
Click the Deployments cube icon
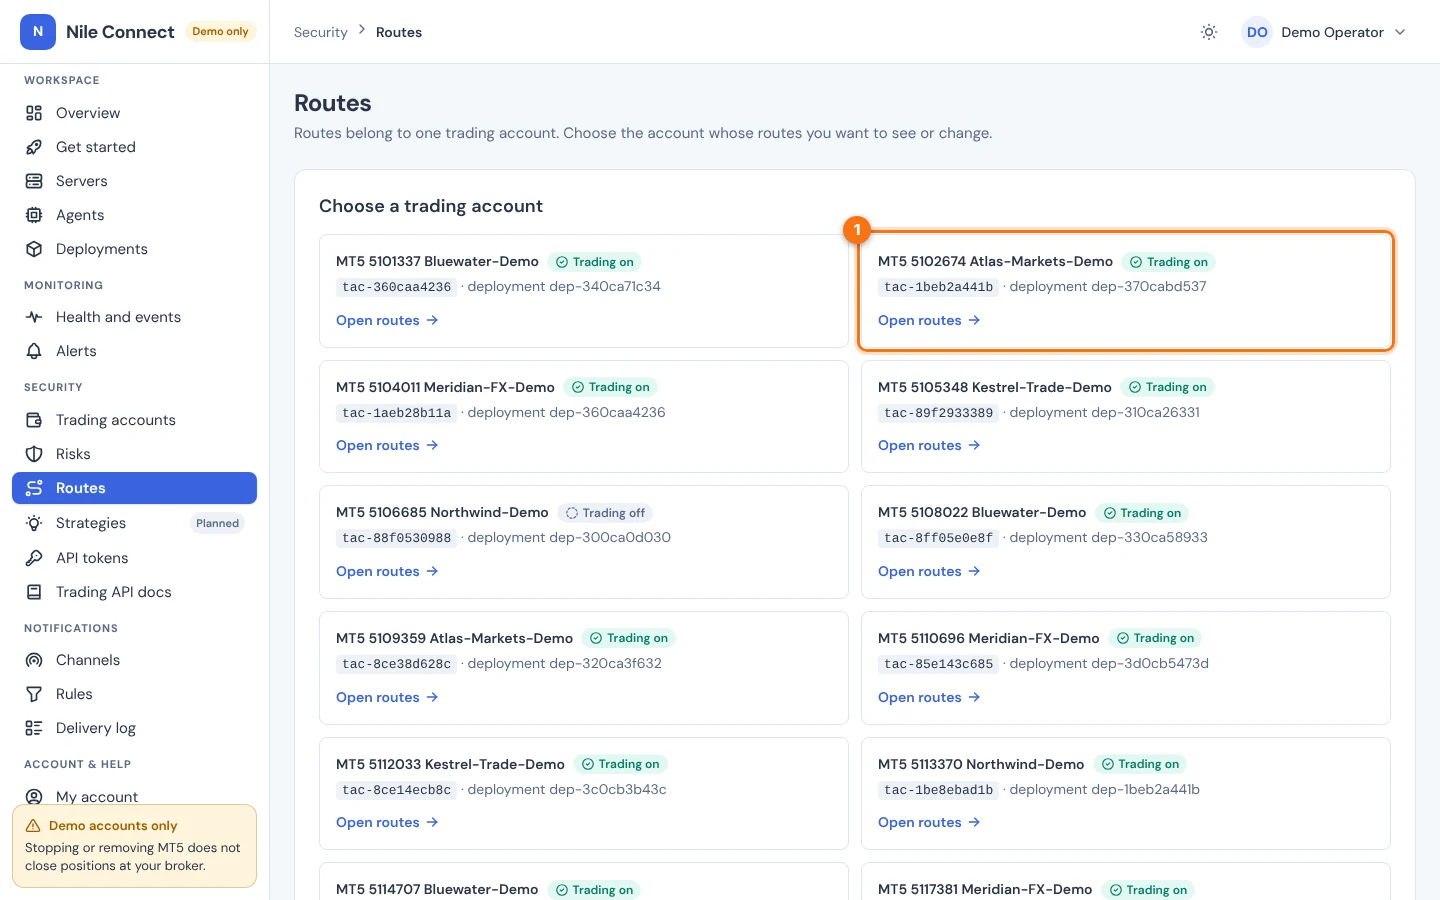(34, 249)
